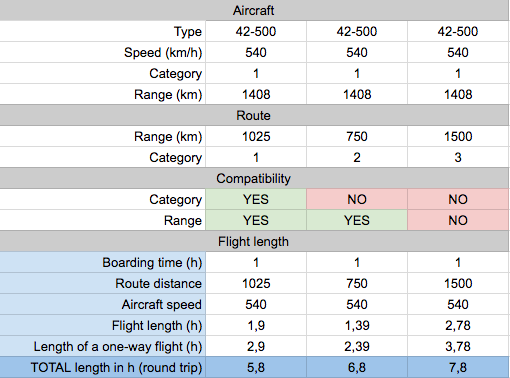Select total round trip cell showing 7,8
The width and height of the screenshot is (510, 378).
(458, 367)
